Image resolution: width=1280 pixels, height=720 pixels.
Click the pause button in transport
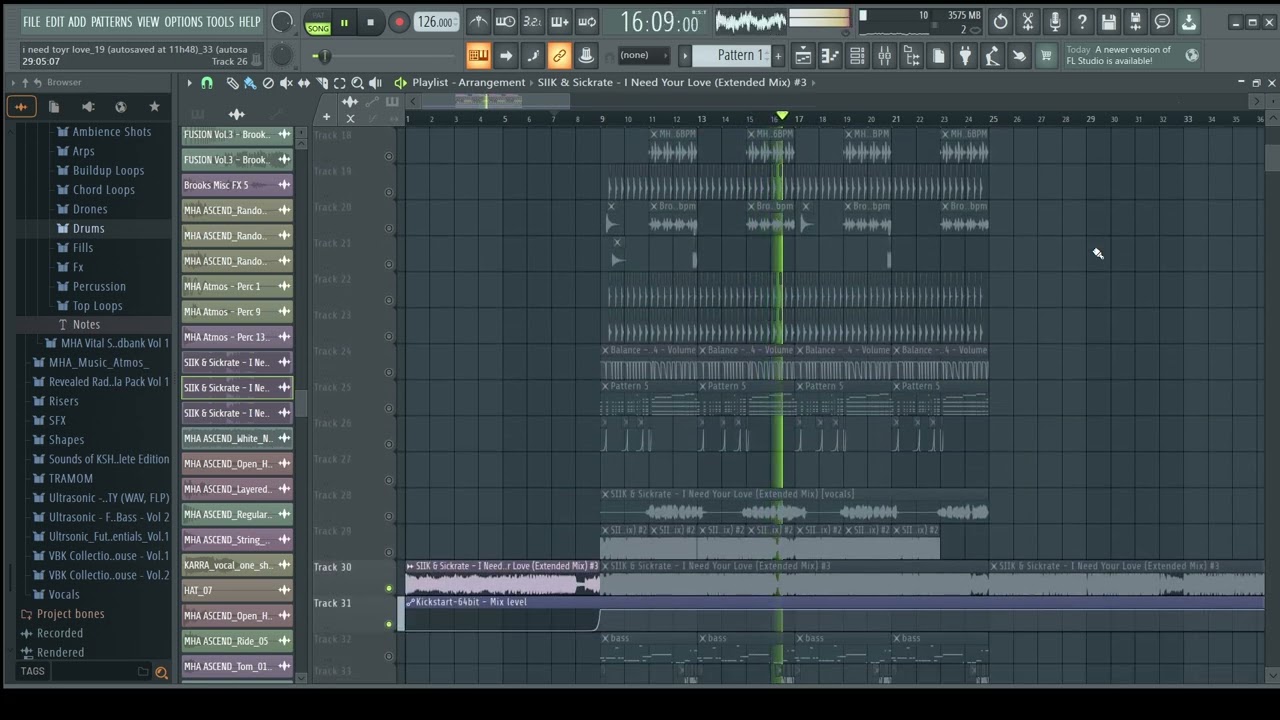[x=344, y=22]
